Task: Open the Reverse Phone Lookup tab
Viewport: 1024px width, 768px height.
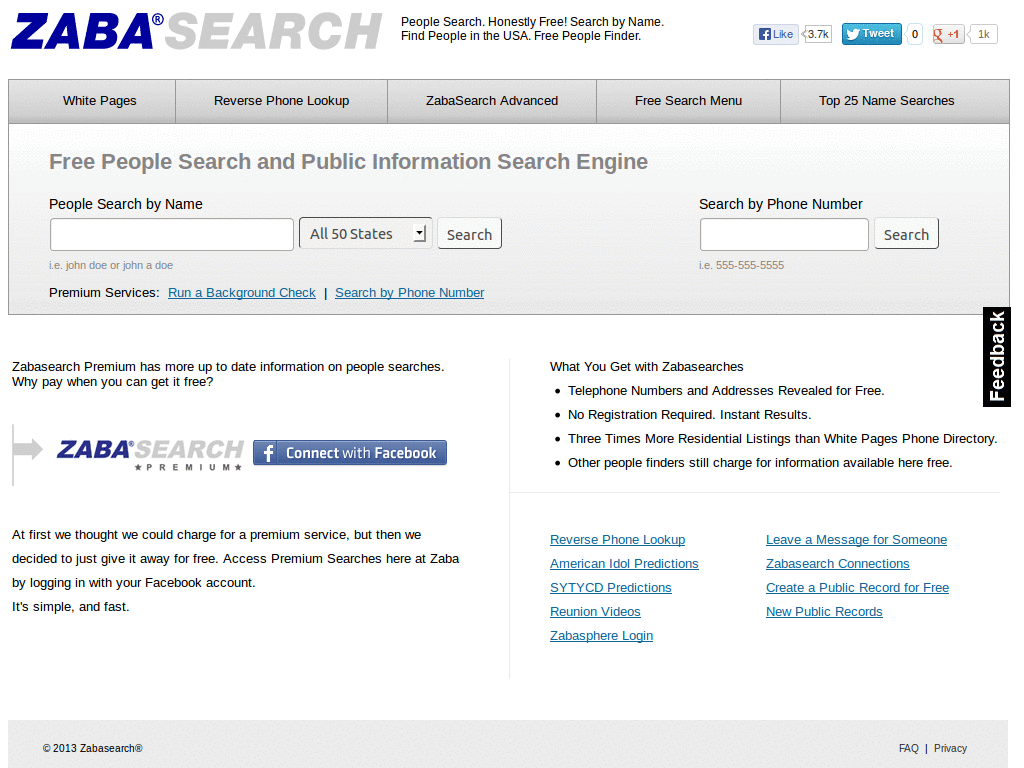Action: 281,101
